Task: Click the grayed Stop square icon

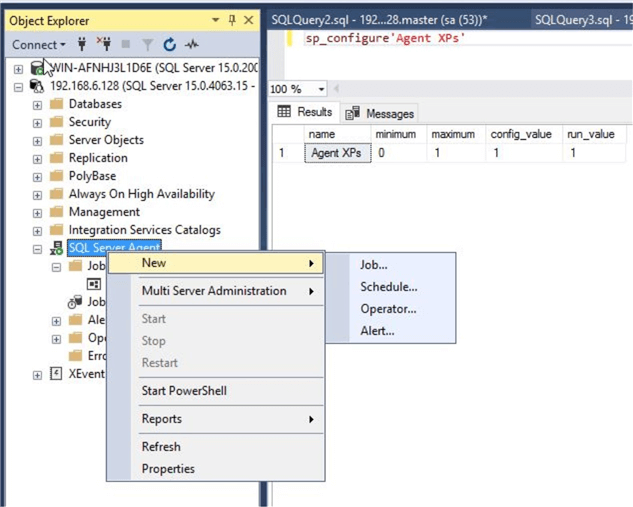Action: (x=126, y=44)
